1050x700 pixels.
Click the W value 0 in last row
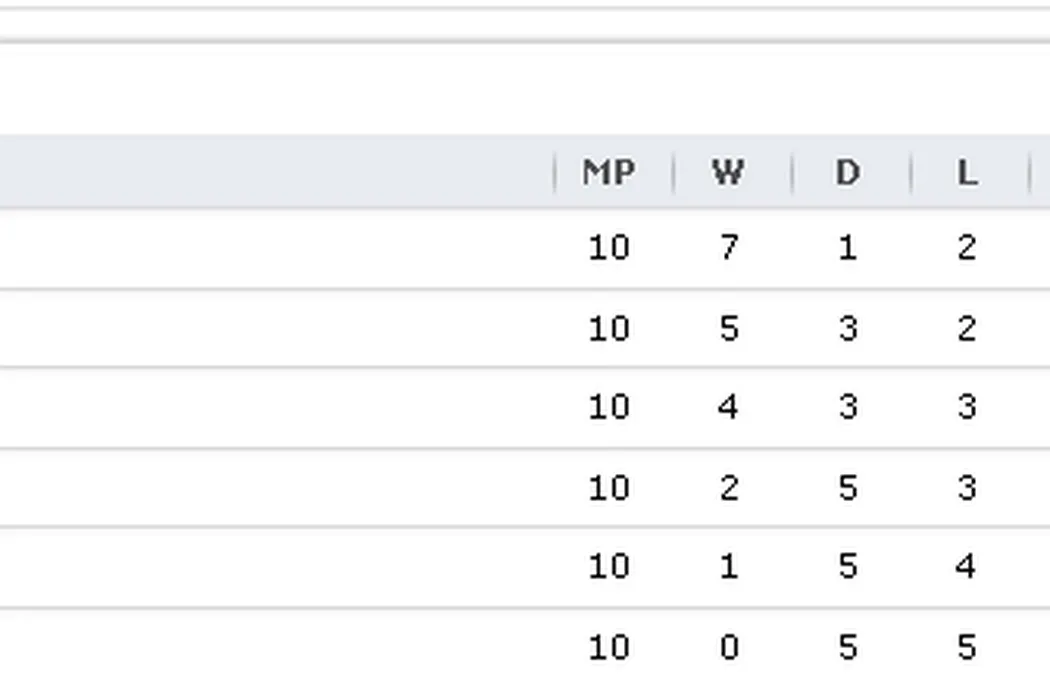[x=728, y=648]
